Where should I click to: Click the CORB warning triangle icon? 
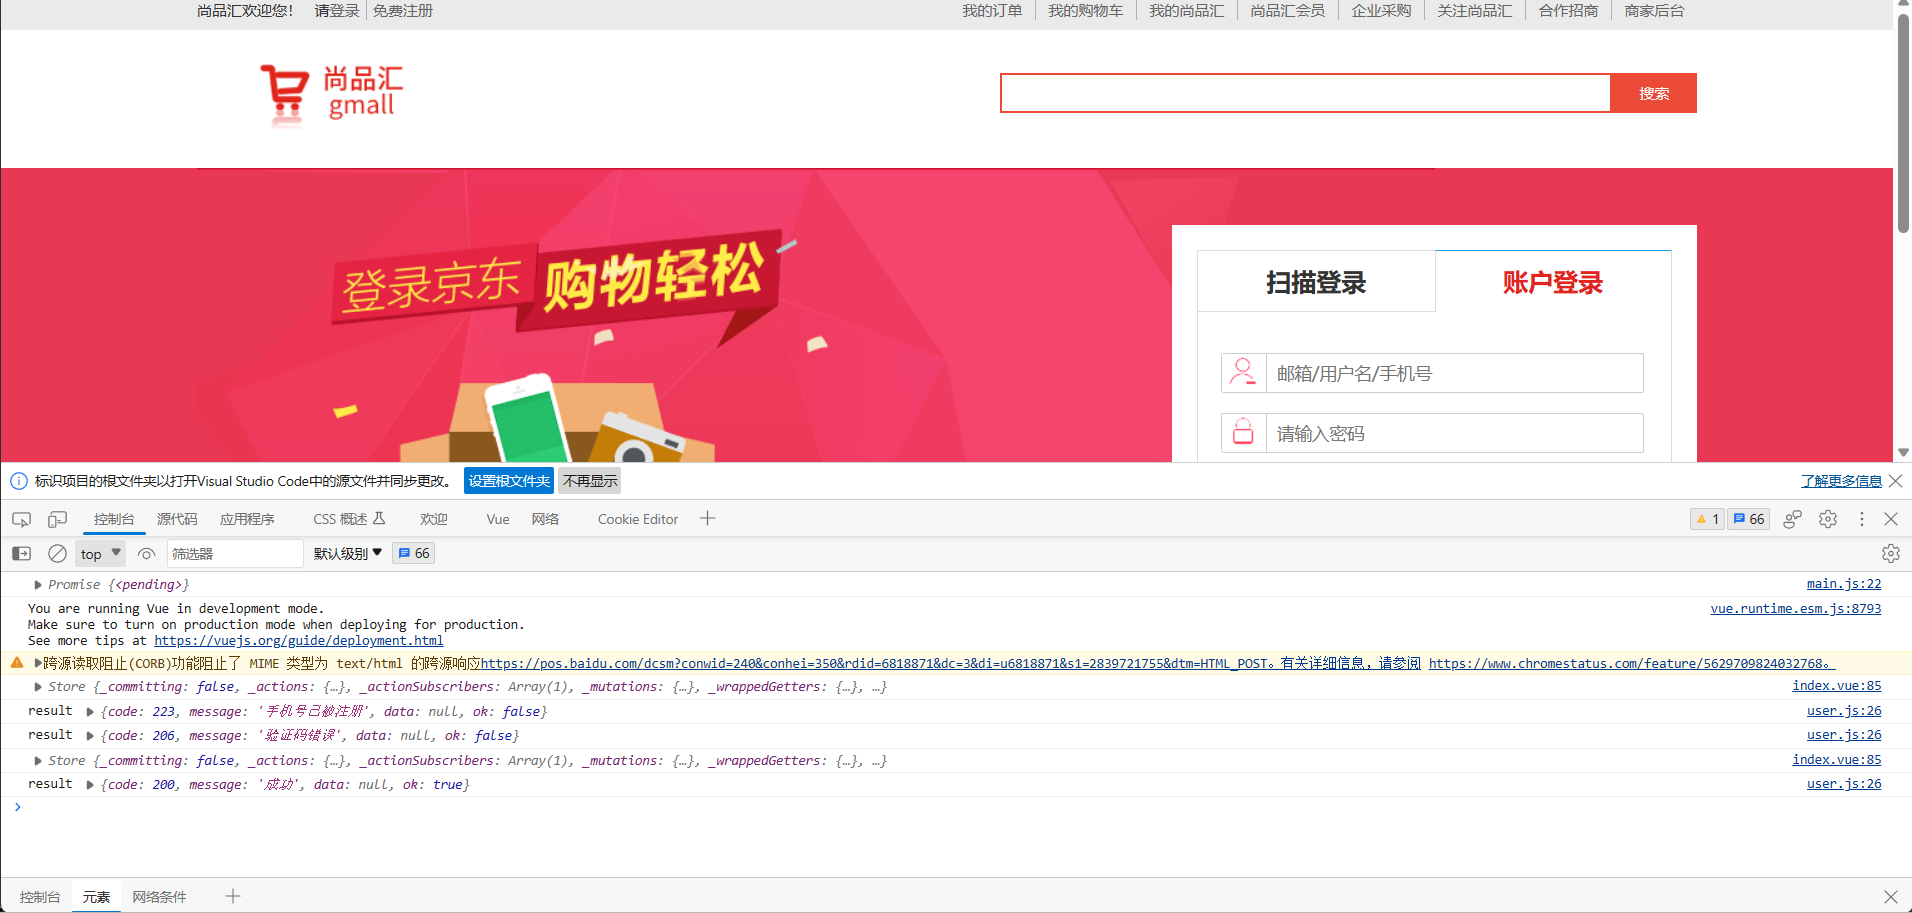tap(17, 662)
